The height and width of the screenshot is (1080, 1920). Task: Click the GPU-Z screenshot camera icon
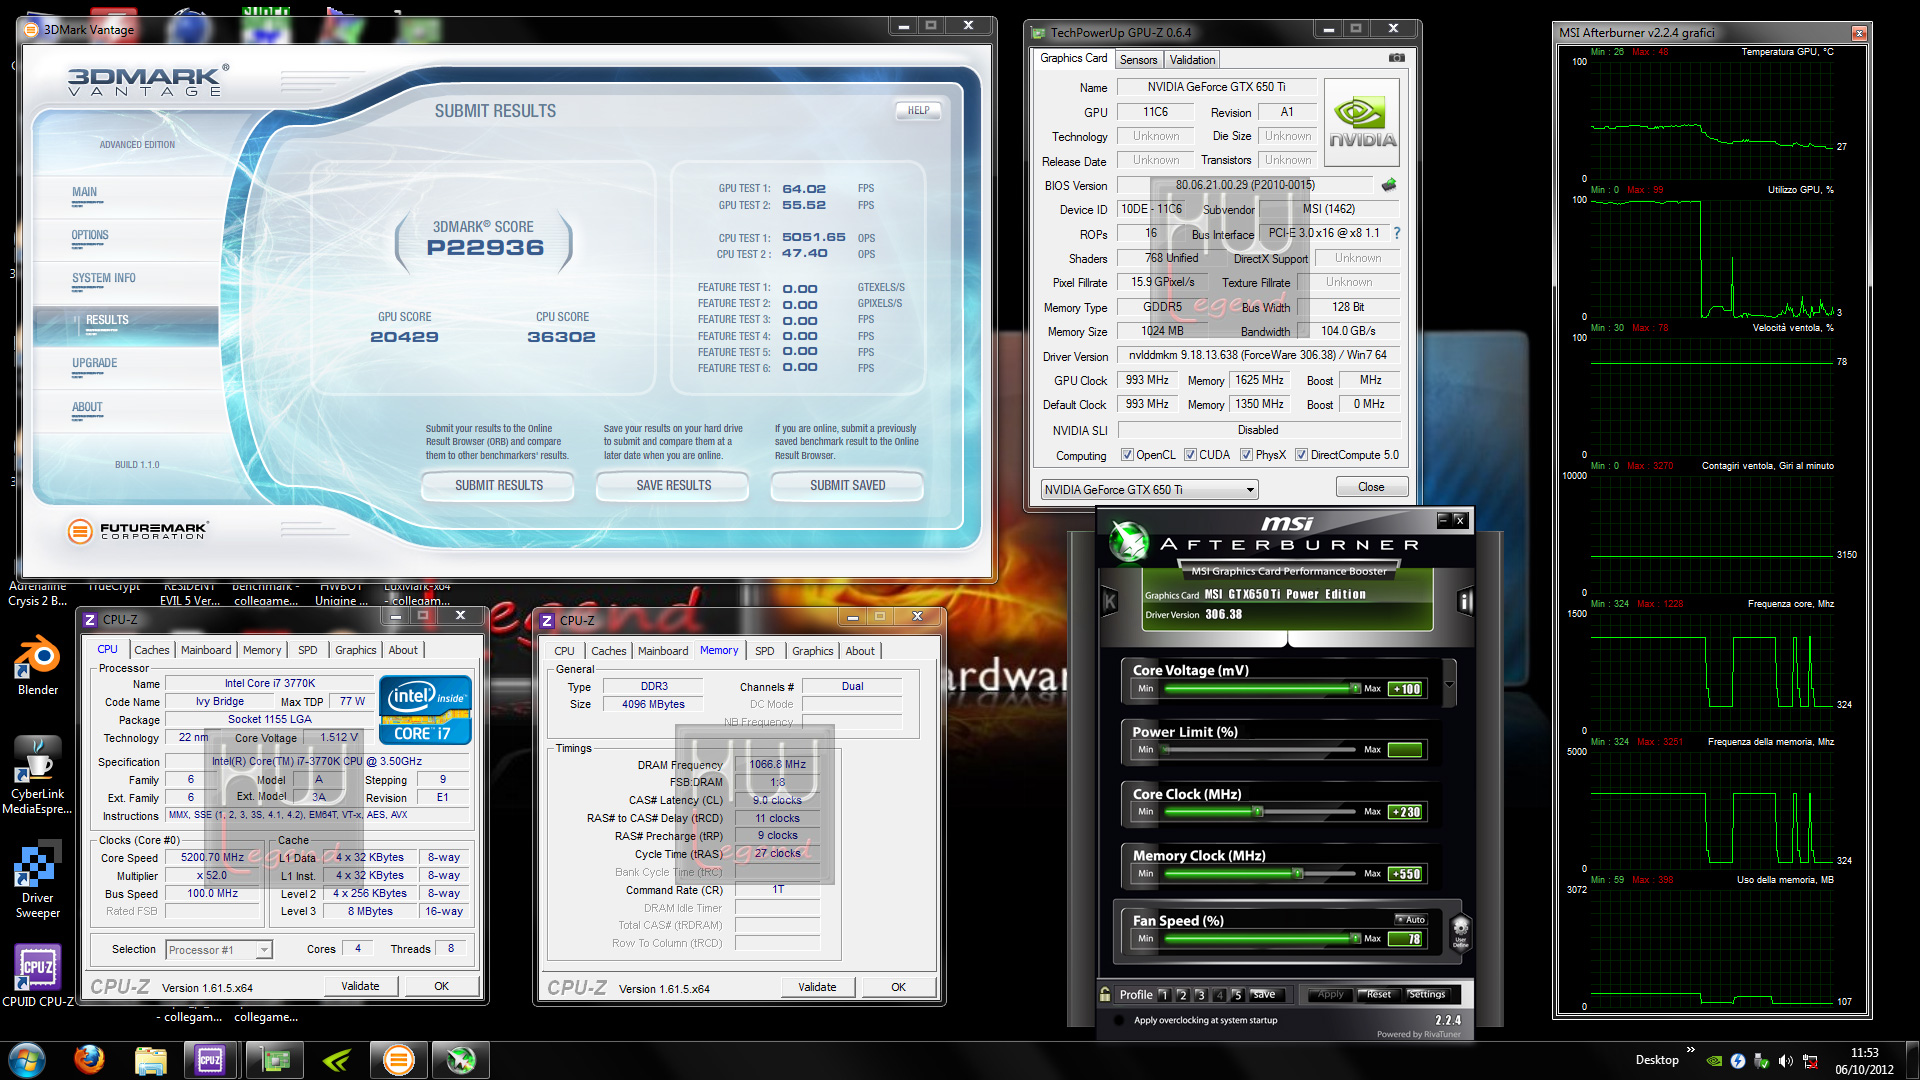coord(1396,58)
